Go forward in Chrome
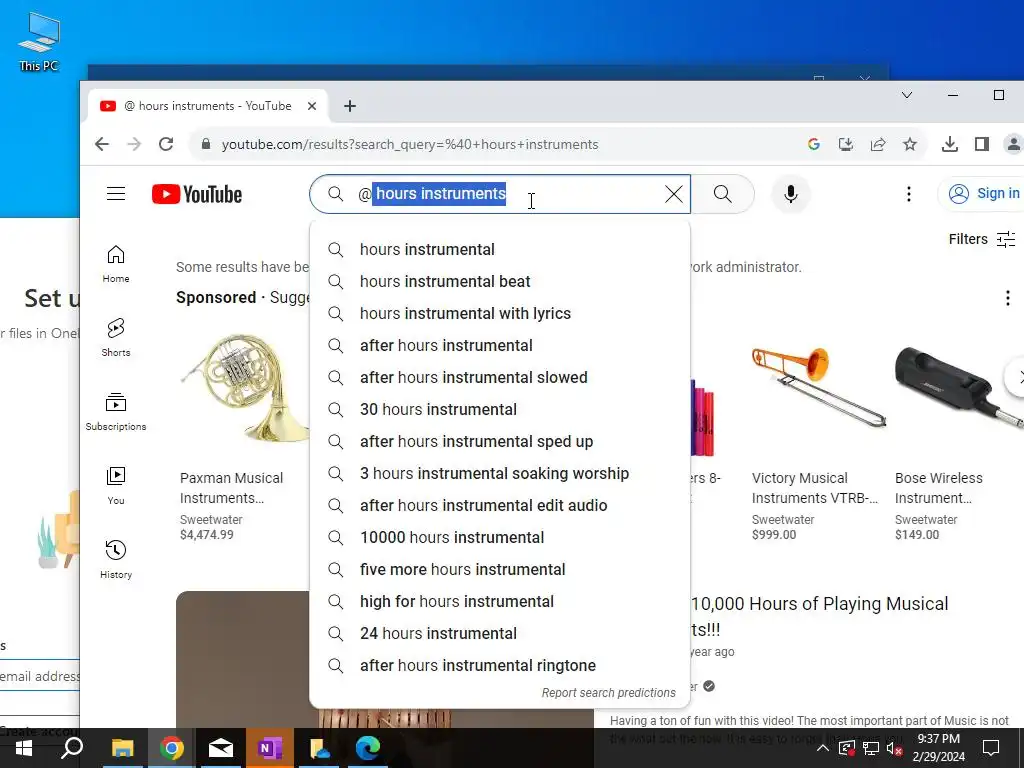 pos(134,144)
